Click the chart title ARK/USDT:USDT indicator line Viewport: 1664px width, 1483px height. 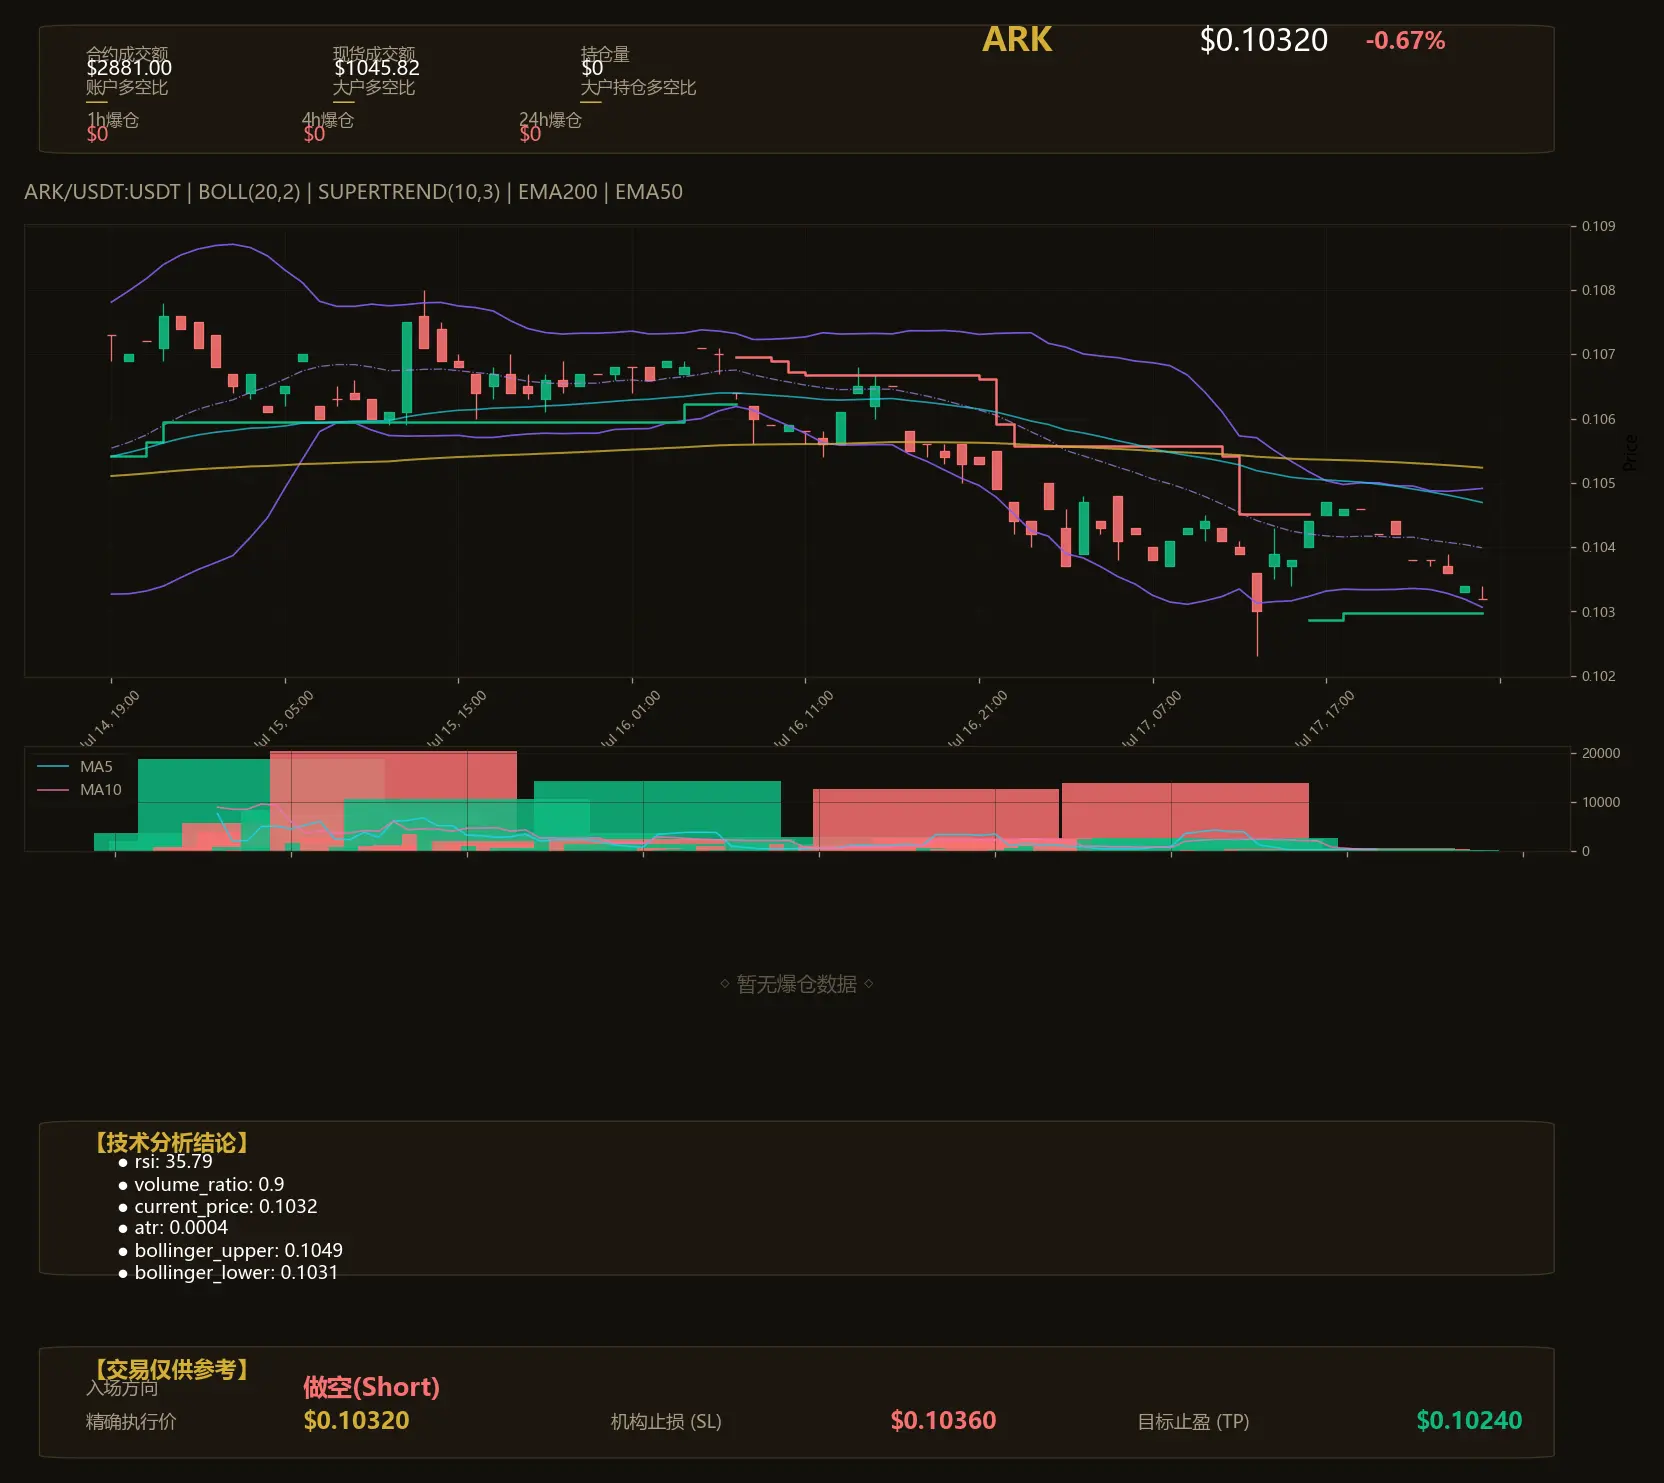[x=353, y=192]
